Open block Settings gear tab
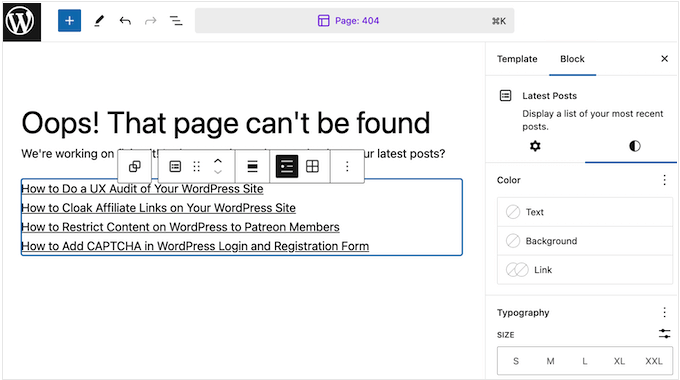This screenshot has height=380, width=680. 536,146
